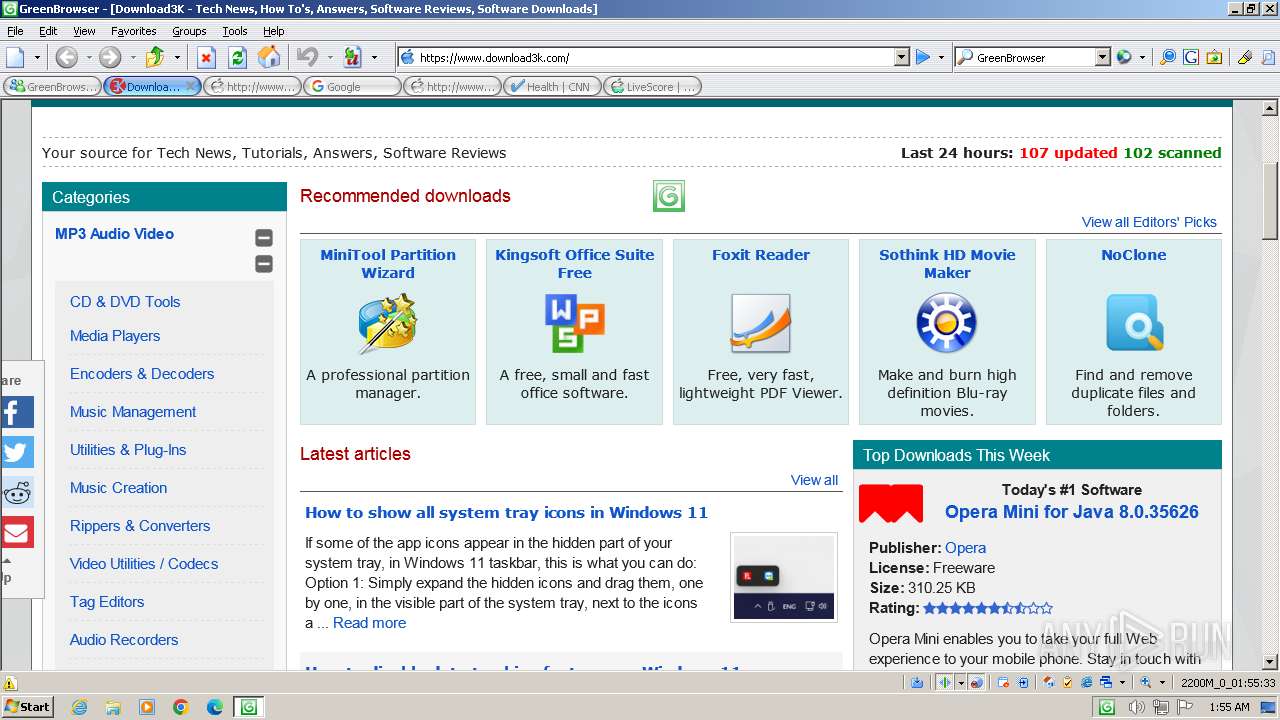Read more of the system tray article
The image size is (1280, 720).
pyautogui.click(x=369, y=623)
